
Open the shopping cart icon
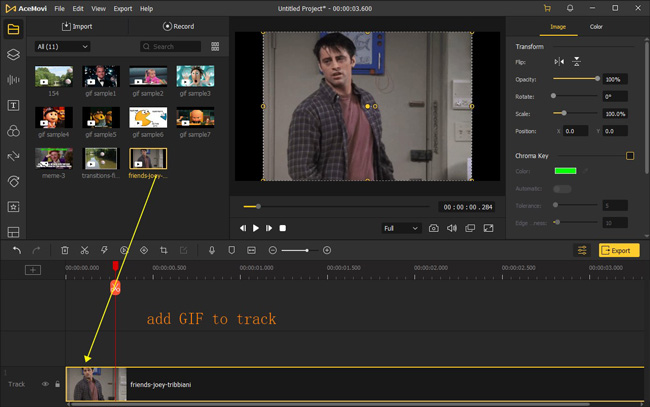[x=547, y=8]
